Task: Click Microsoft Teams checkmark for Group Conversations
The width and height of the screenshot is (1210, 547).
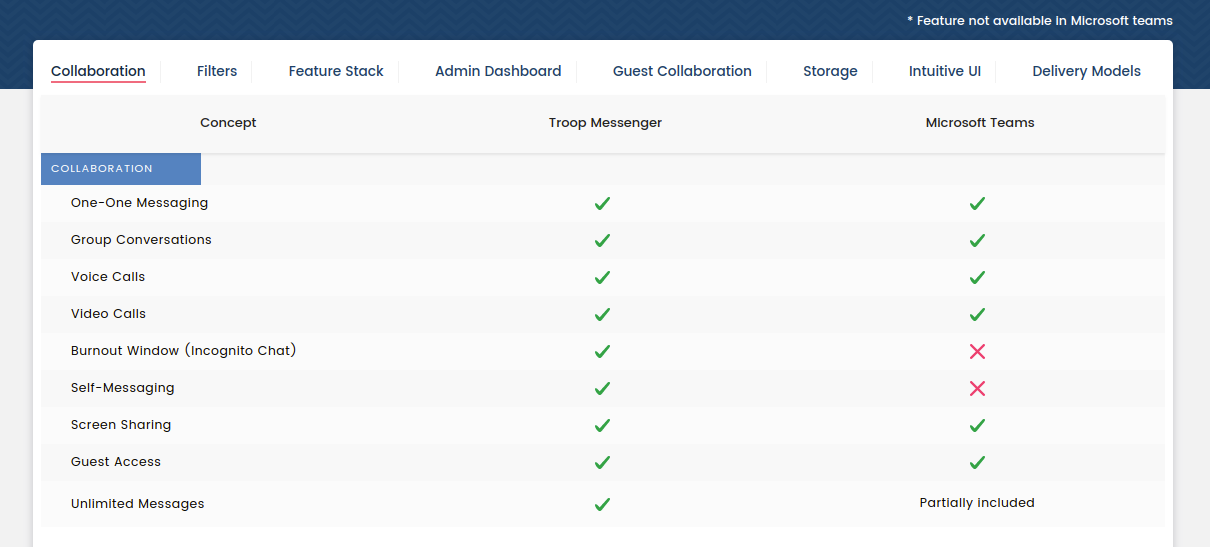Action: (977, 240)
